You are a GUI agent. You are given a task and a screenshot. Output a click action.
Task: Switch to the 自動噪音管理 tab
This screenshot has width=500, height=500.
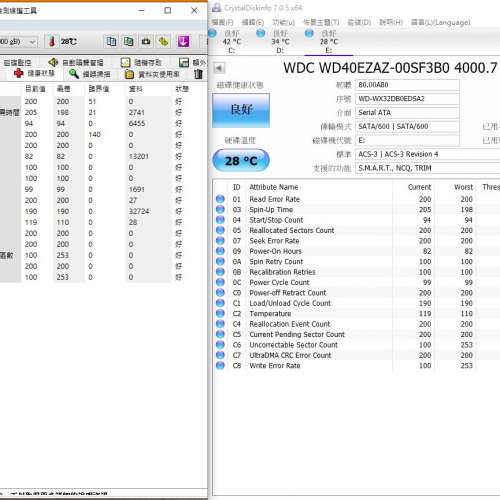click(x=76, y=62)
